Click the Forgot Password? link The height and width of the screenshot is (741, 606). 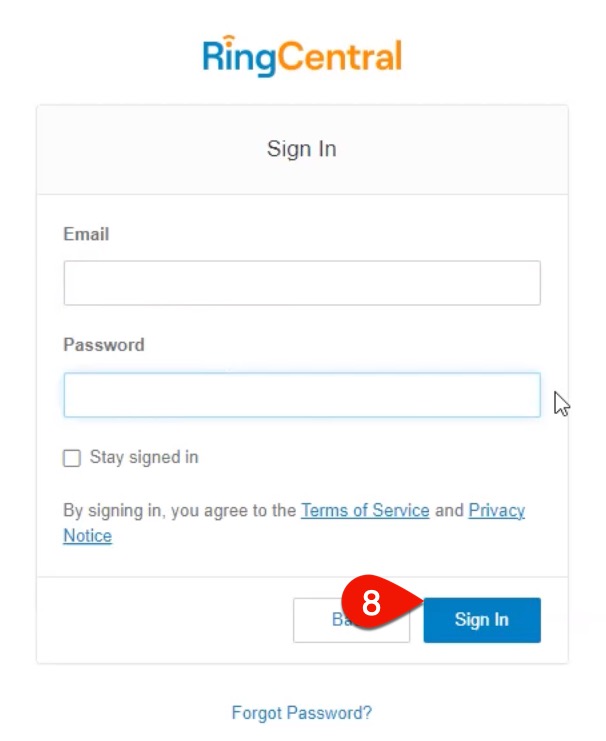click(302, 713)
